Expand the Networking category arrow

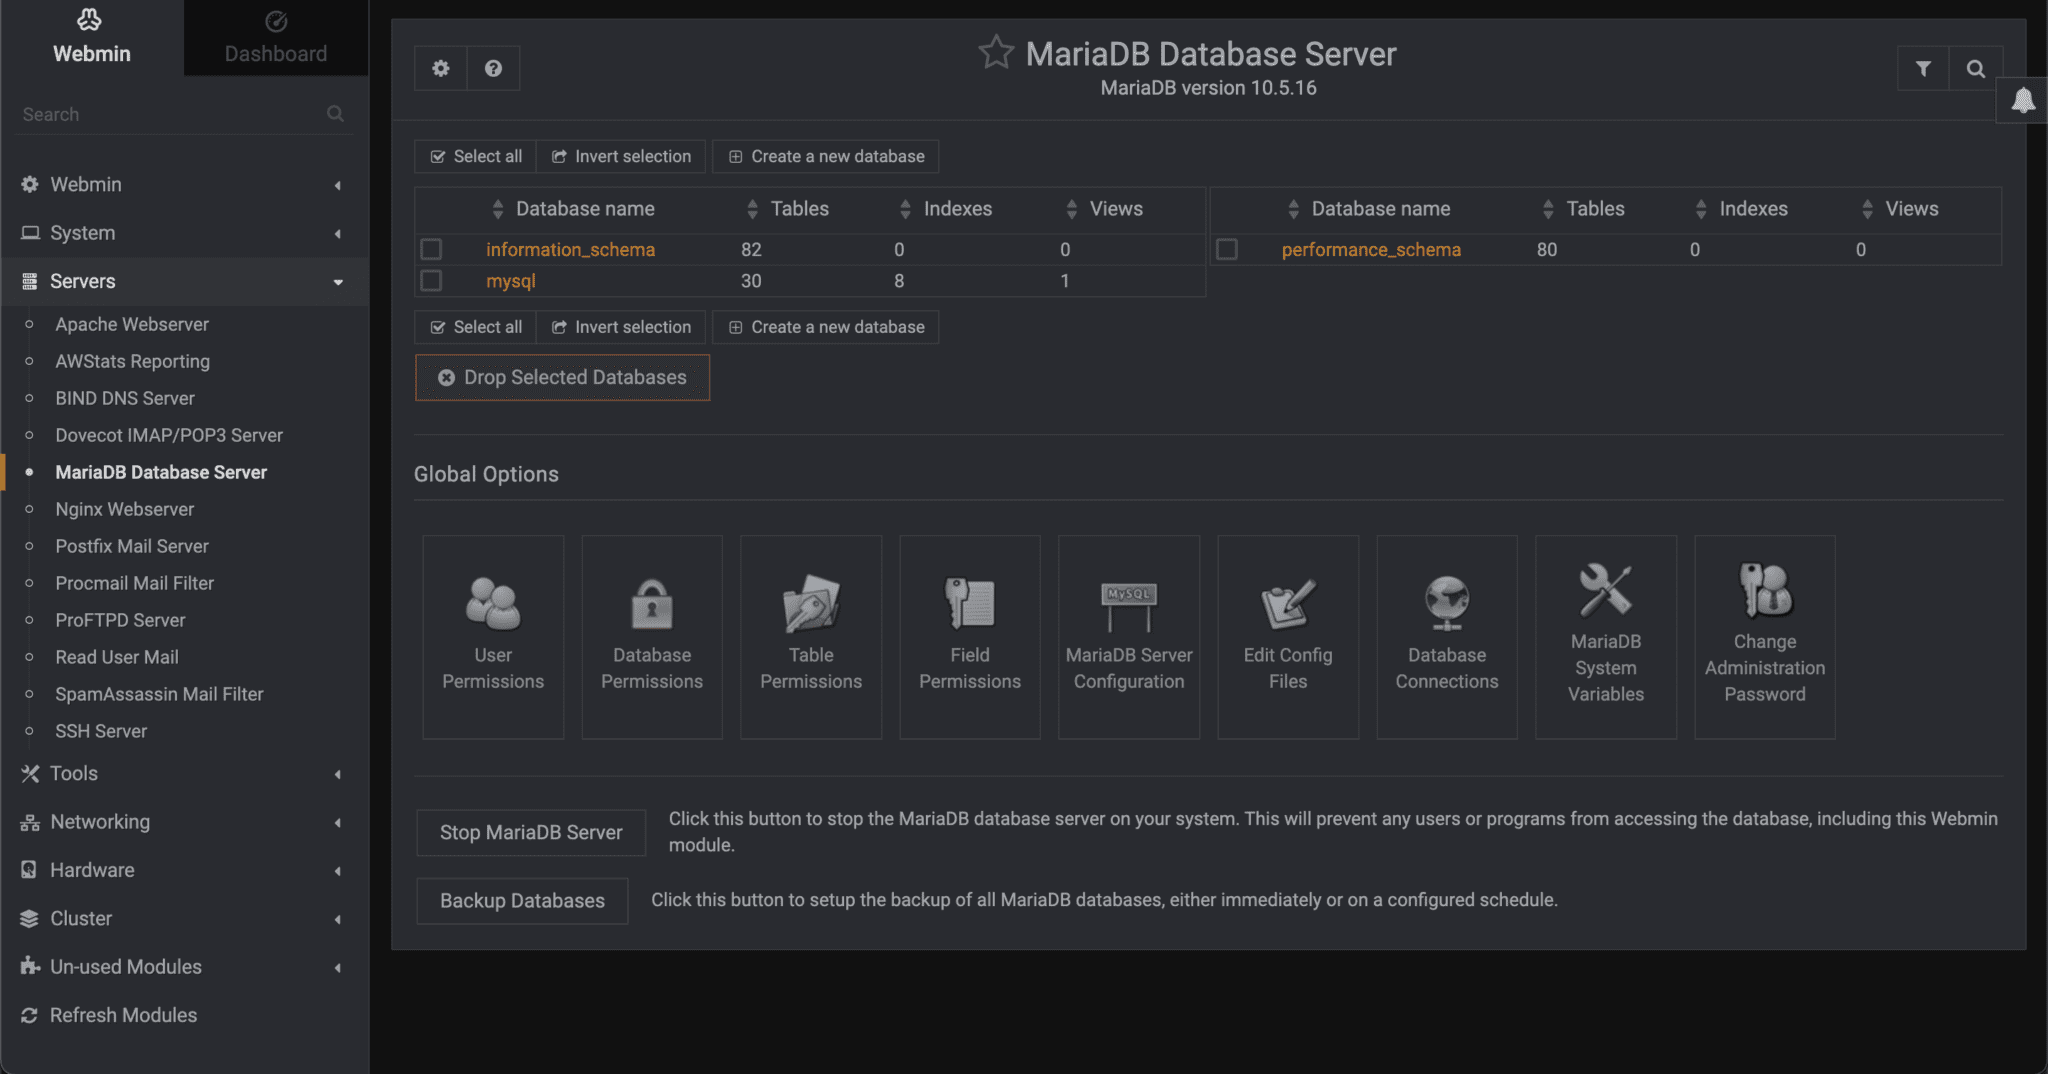click(338, 822)
